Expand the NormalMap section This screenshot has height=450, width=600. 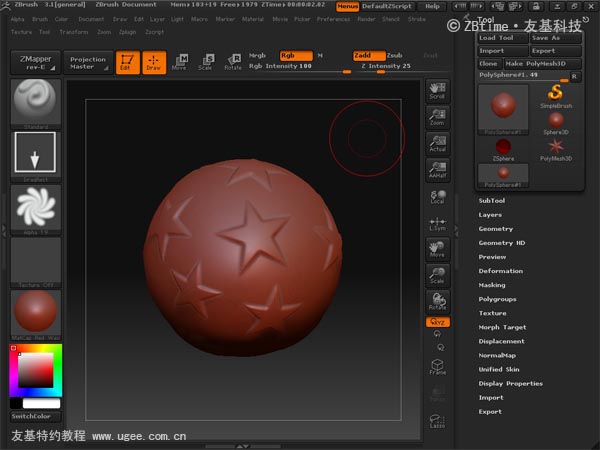click(x=497, y=355)
